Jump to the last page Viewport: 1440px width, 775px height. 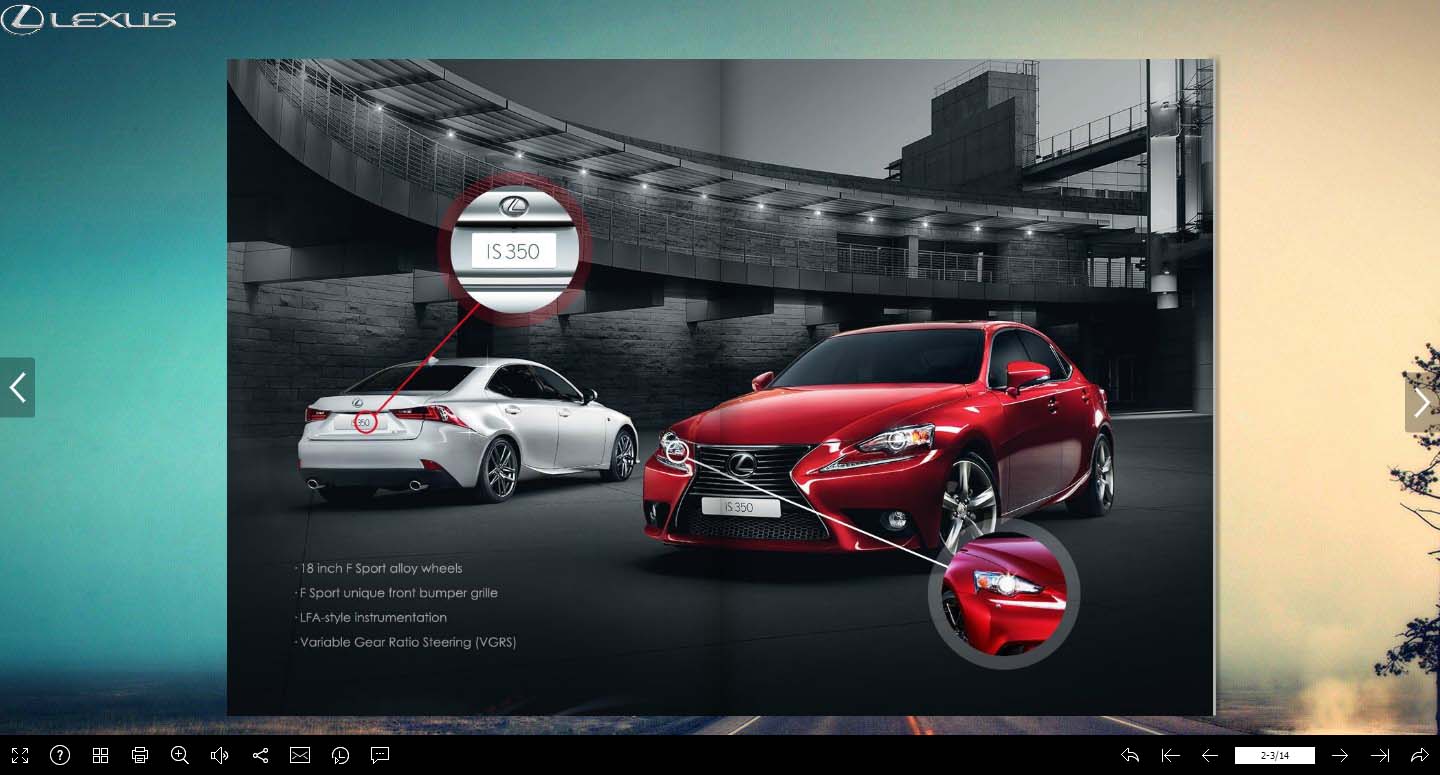(x=1380, y=755)
